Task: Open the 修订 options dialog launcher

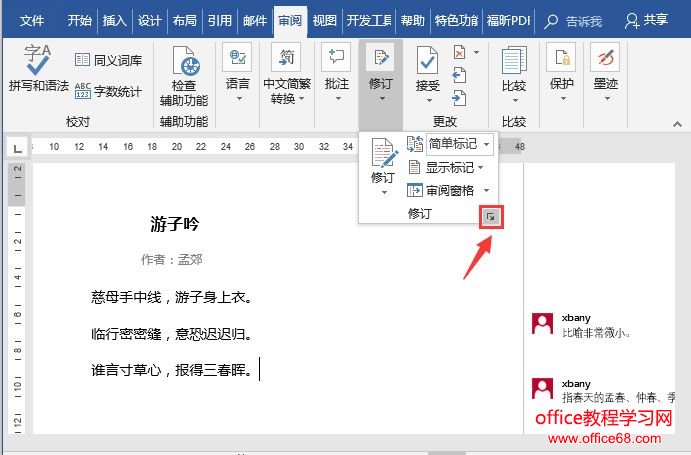Action: (491, 216)
